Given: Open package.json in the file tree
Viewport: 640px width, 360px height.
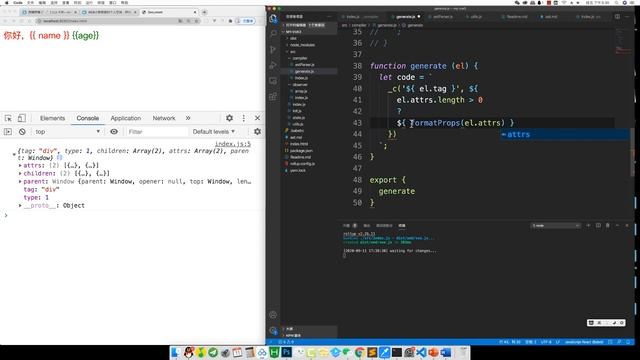Looking at the screenshot, I should tap(301, 151).
